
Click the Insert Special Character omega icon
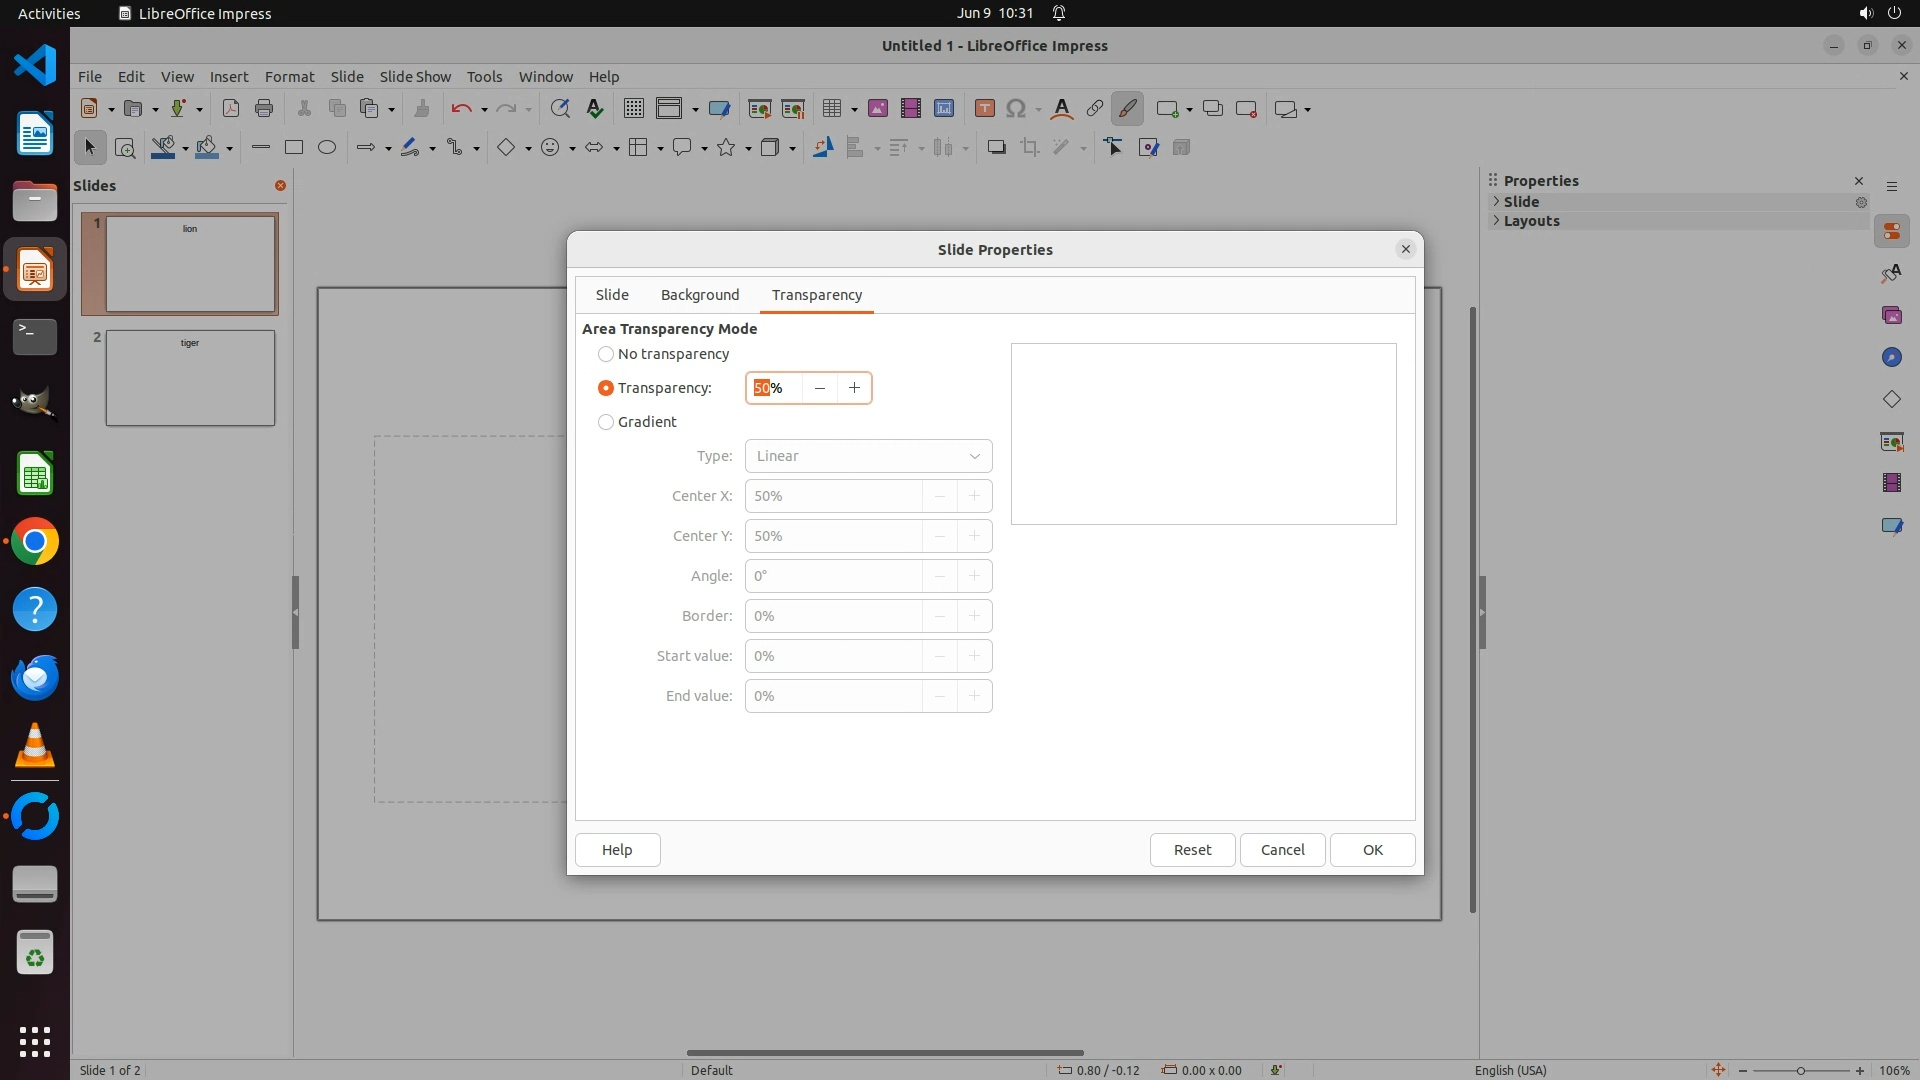click(1016, 109)
